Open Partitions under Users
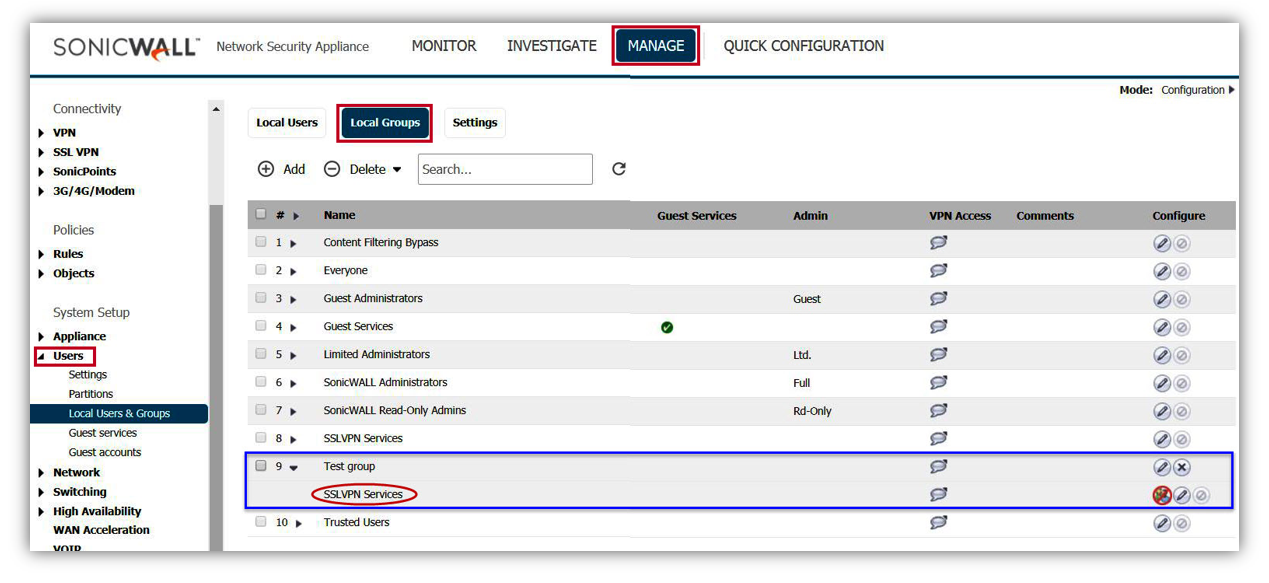 [91, 394]
